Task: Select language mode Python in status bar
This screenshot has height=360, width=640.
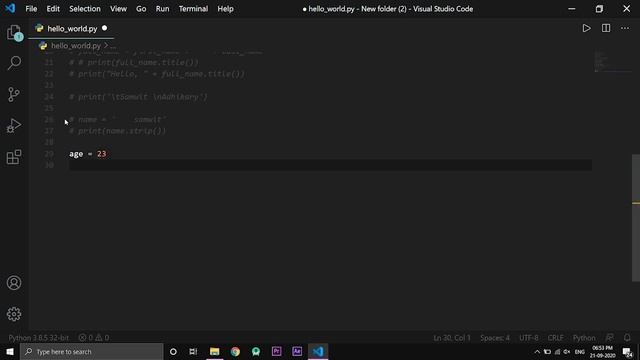Action: [x=584, y=338]
